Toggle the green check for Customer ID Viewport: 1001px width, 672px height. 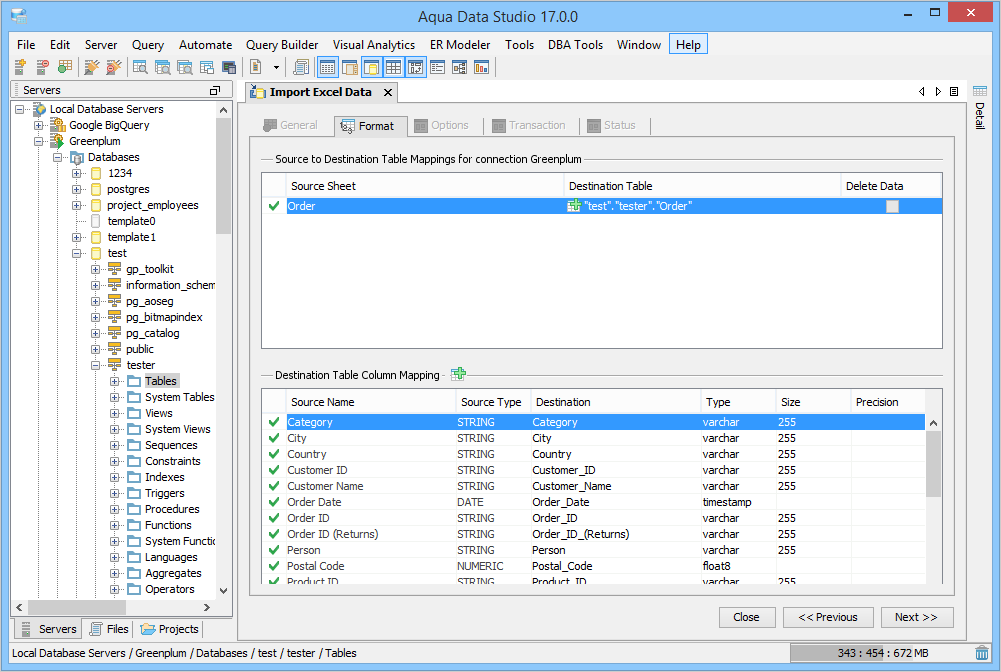(x=274, y=470)
